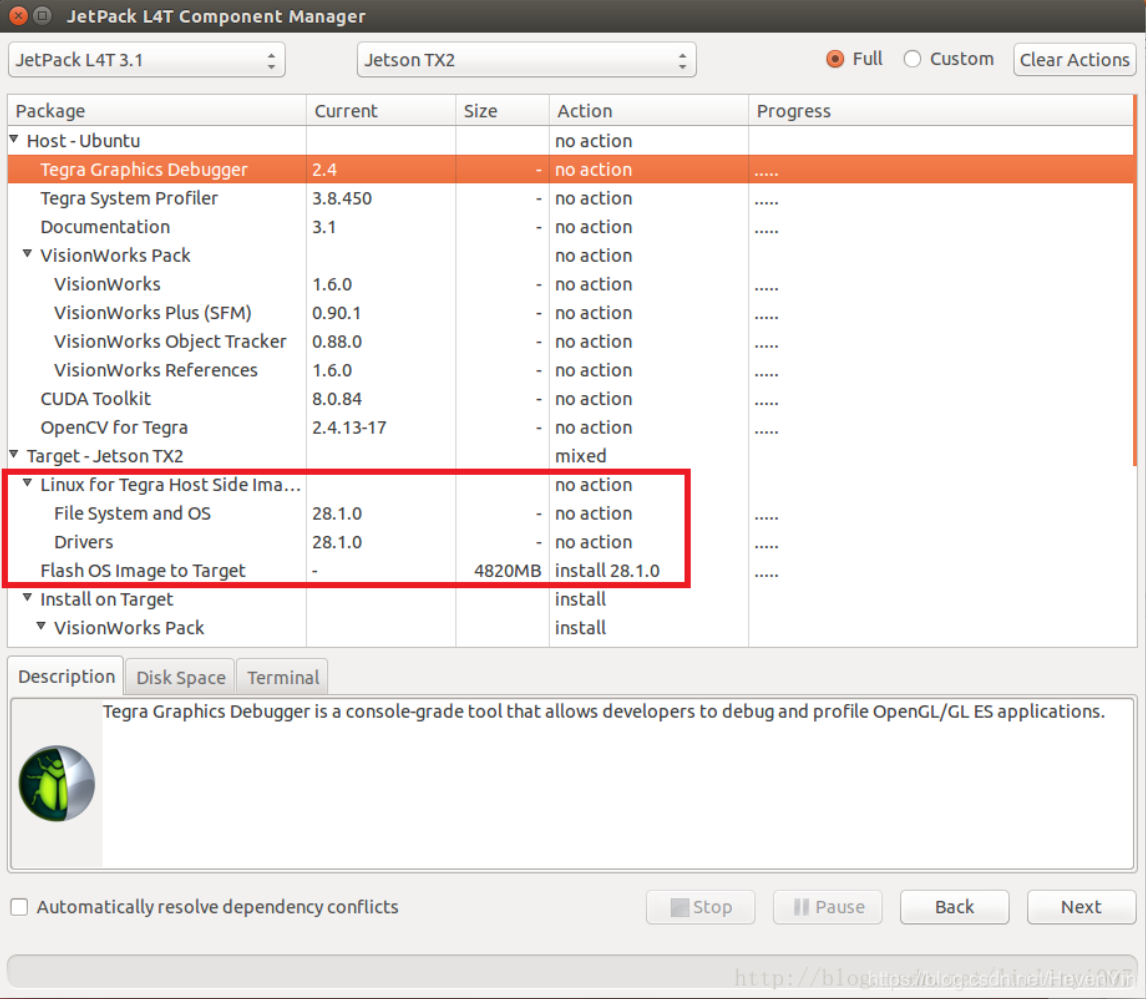Collapse the Host-side VisionWorks Pack node
Image resolution: width=1146 pixels, height=999 pixels.
tap(27, 254)
